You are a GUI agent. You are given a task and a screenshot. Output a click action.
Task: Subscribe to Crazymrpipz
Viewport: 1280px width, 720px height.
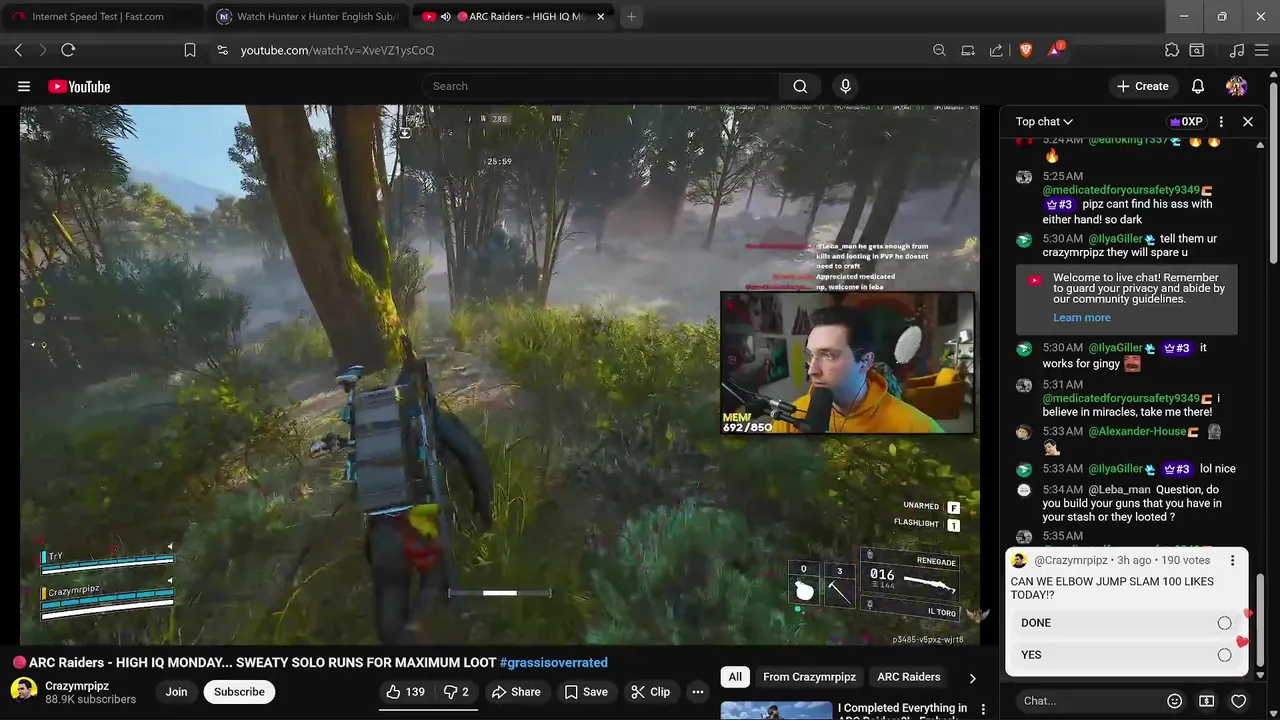click(x=239, y=692)
